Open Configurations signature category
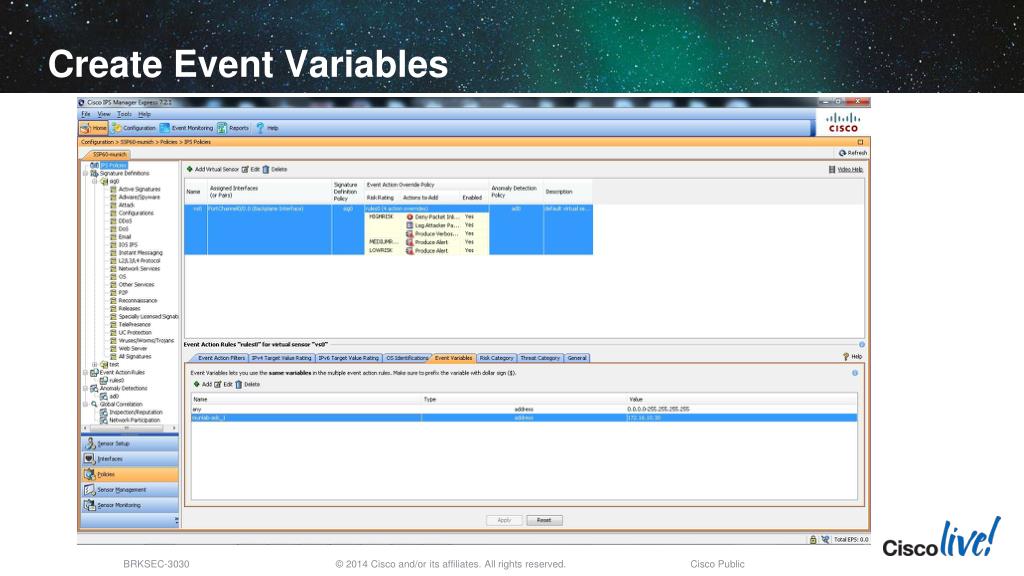Screen dimensions: 1024x576 pos(136,213)
